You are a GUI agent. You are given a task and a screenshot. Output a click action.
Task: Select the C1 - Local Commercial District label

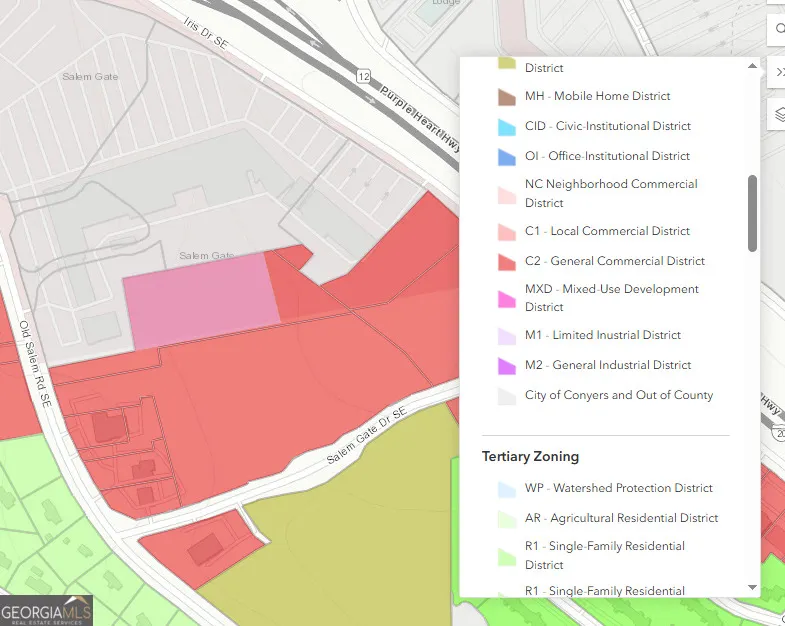point(607,231)
